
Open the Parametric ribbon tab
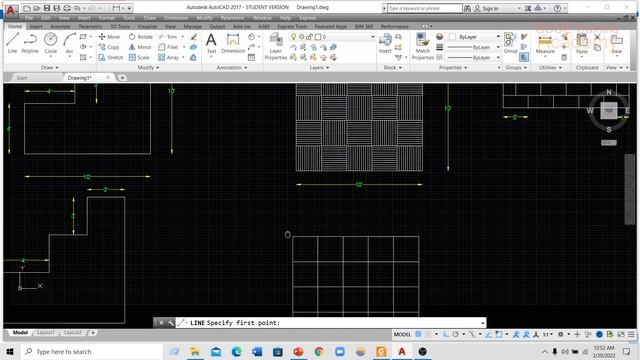tap(90, 27)
